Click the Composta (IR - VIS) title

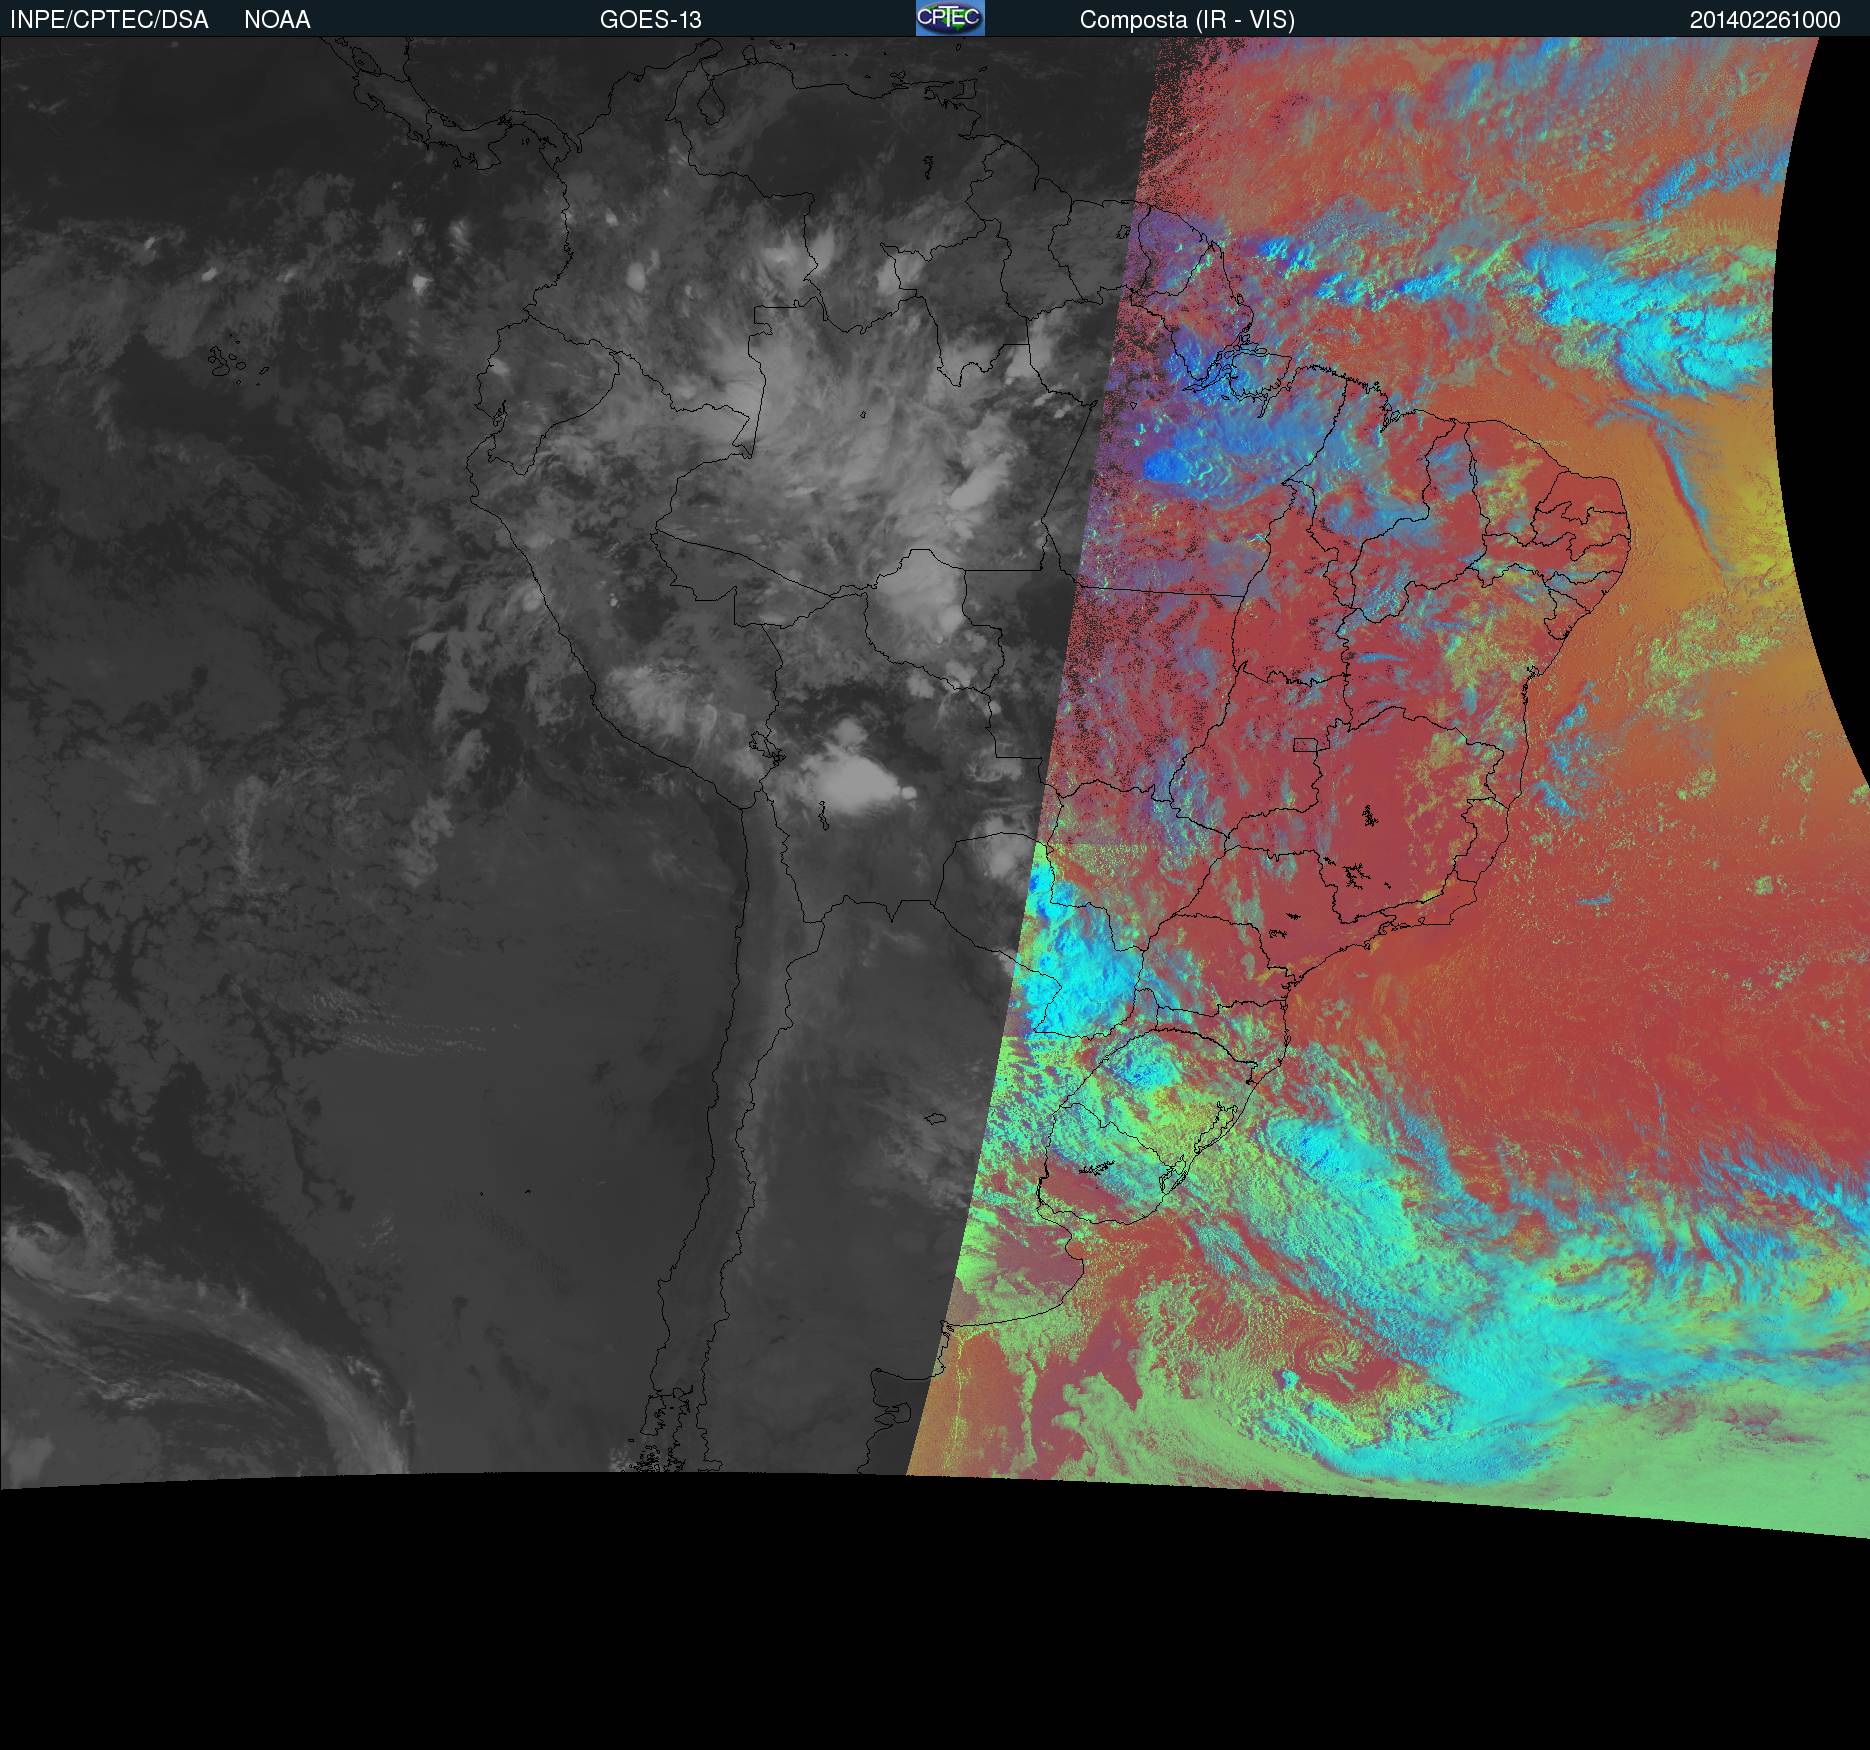(x=1186, y=20)
